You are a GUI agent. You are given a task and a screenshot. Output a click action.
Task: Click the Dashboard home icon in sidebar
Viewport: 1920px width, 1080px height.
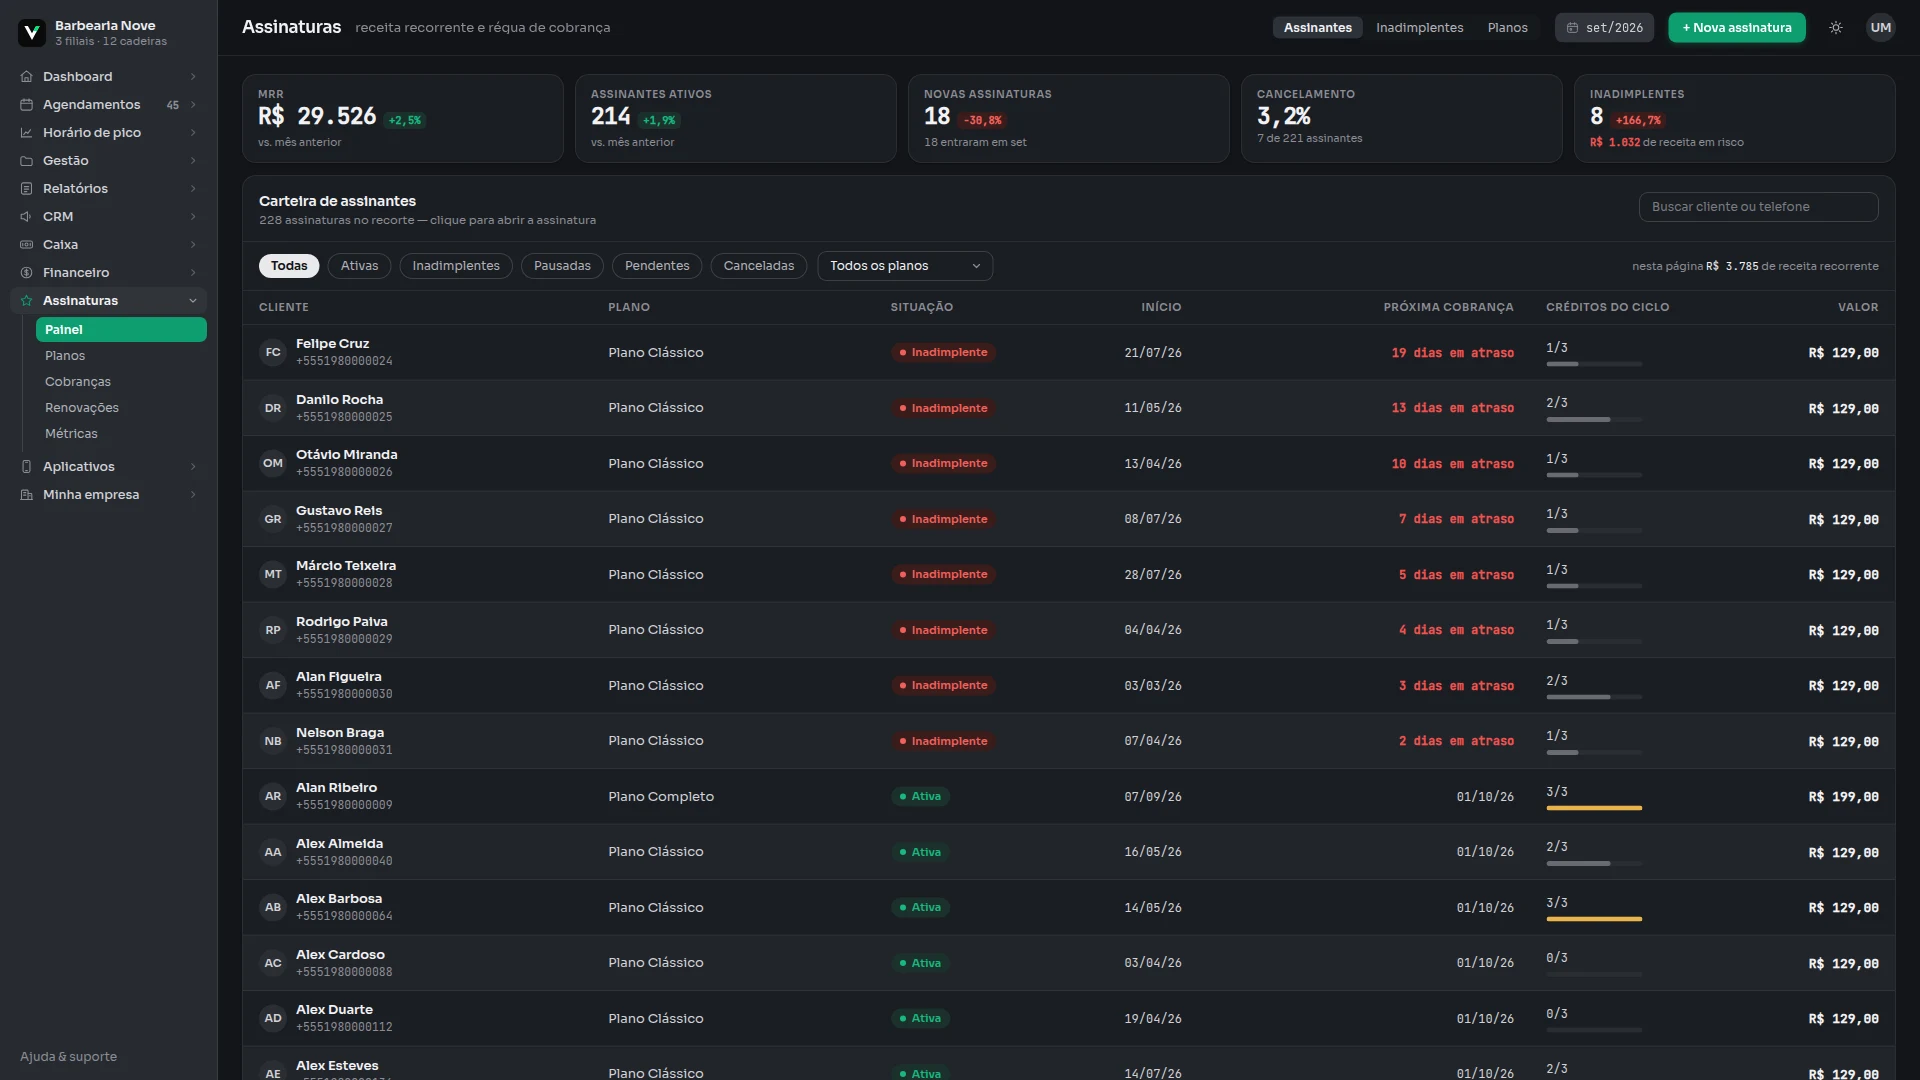(27, 77)
